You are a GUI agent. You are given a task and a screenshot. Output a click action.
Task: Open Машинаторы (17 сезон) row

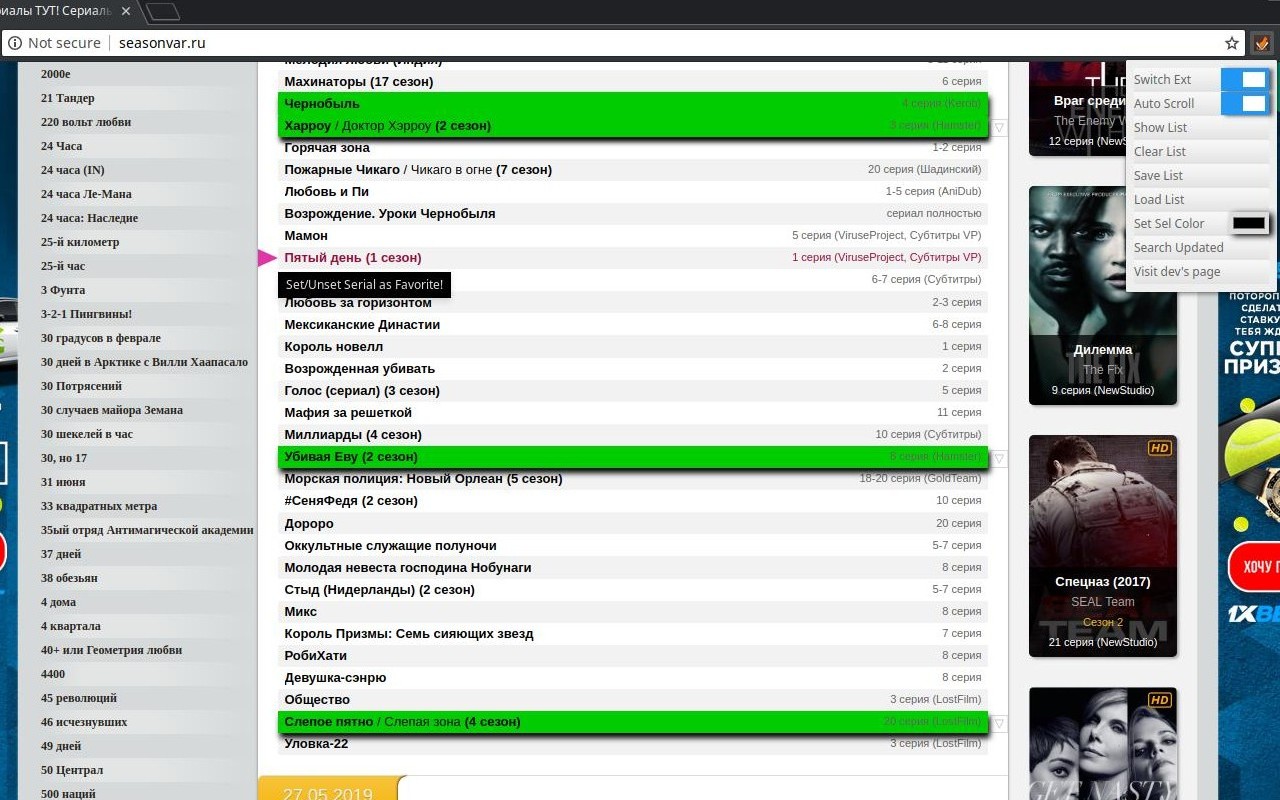(x=632, y=81)
